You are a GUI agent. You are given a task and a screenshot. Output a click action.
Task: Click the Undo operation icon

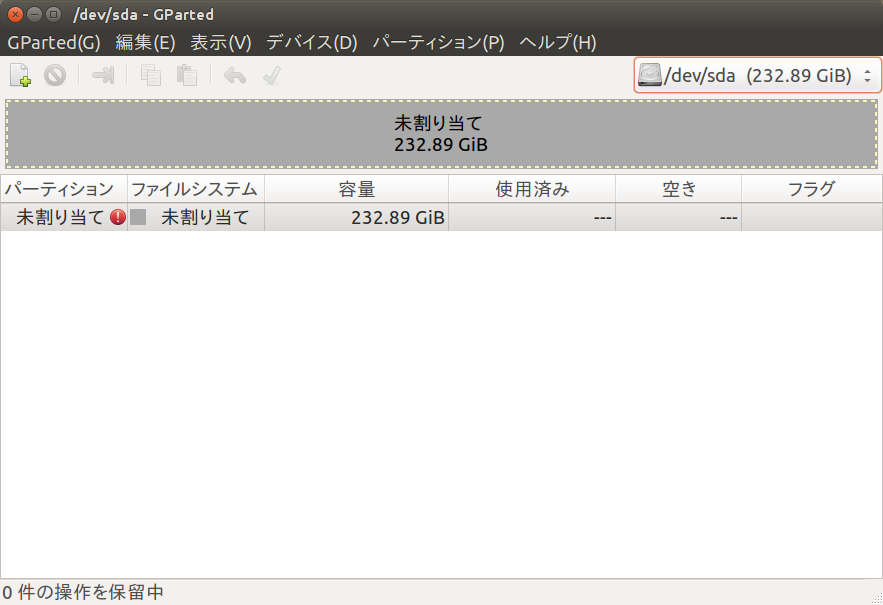[x=232, y=75]
